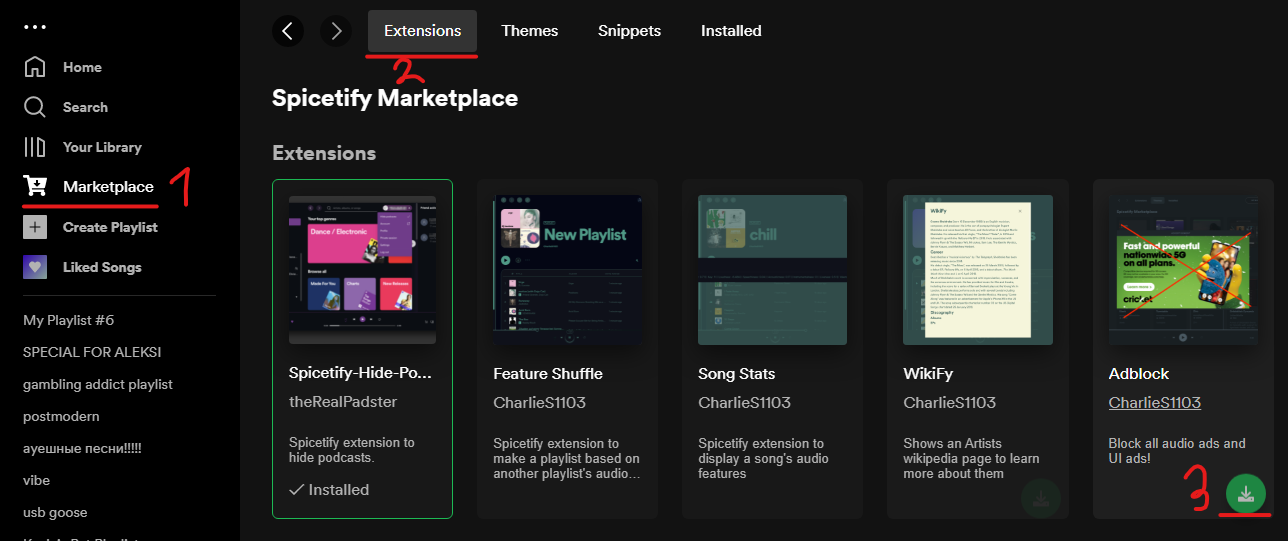Click 'Block all audio ads and UI ads!' text
Image resolution: width=1288 pixels, height=541 pixels.
click(1177, 450)
